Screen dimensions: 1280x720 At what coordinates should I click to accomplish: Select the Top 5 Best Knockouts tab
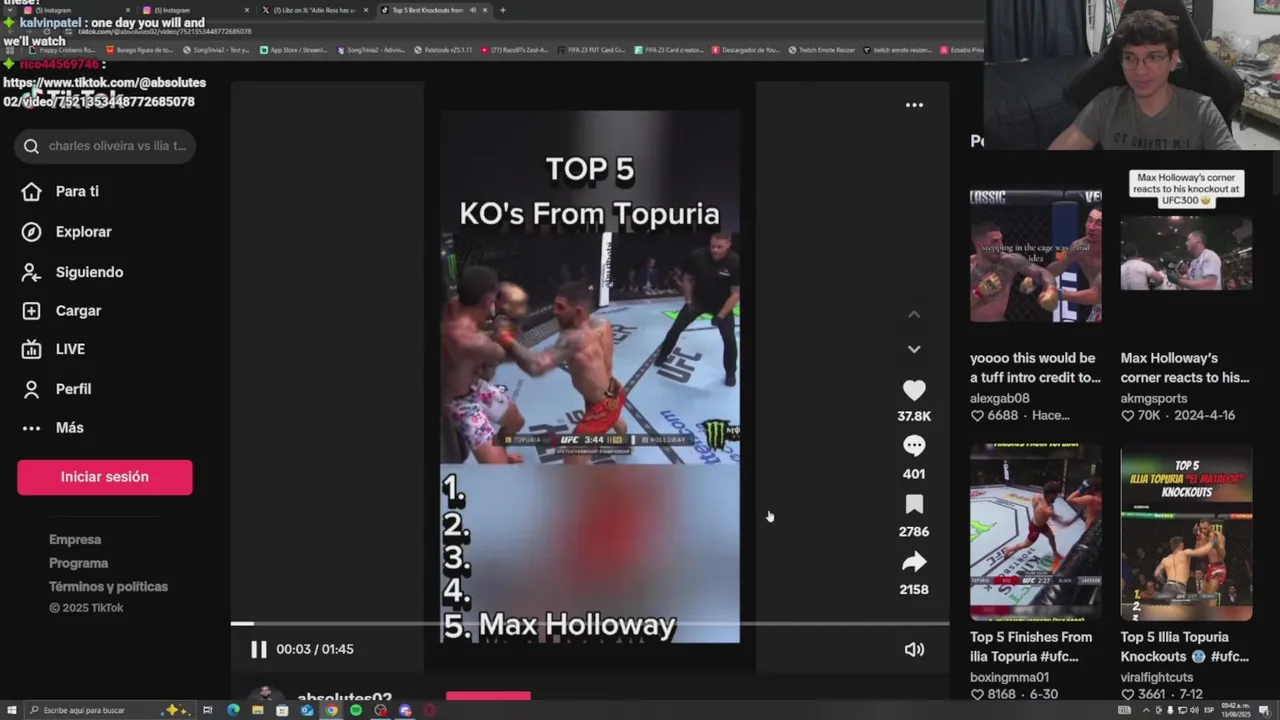point(432,10)
